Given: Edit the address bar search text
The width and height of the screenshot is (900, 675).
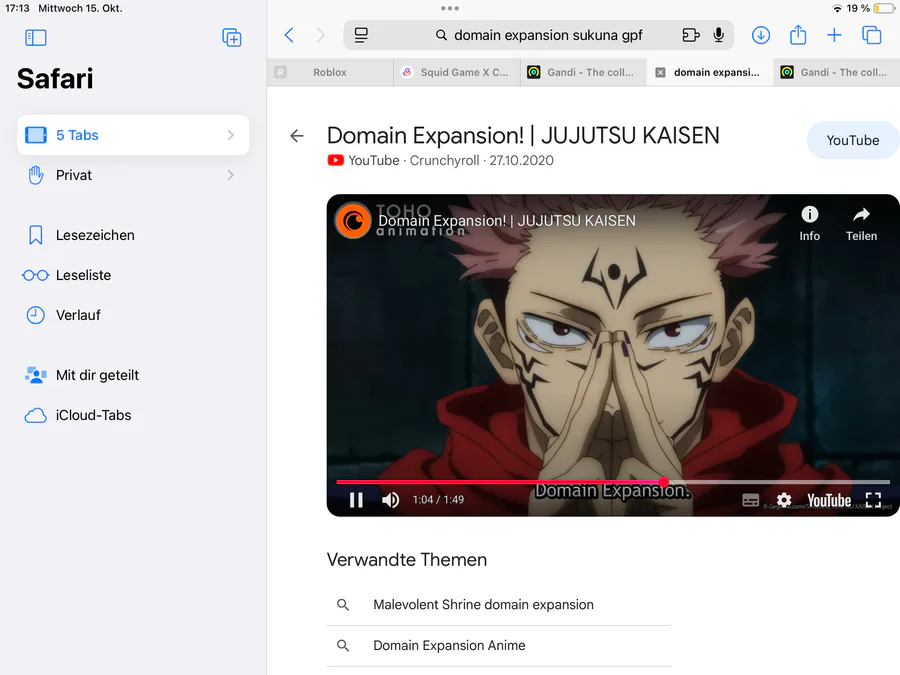Looking at the screenshot, I should click(x=548, y=35).
